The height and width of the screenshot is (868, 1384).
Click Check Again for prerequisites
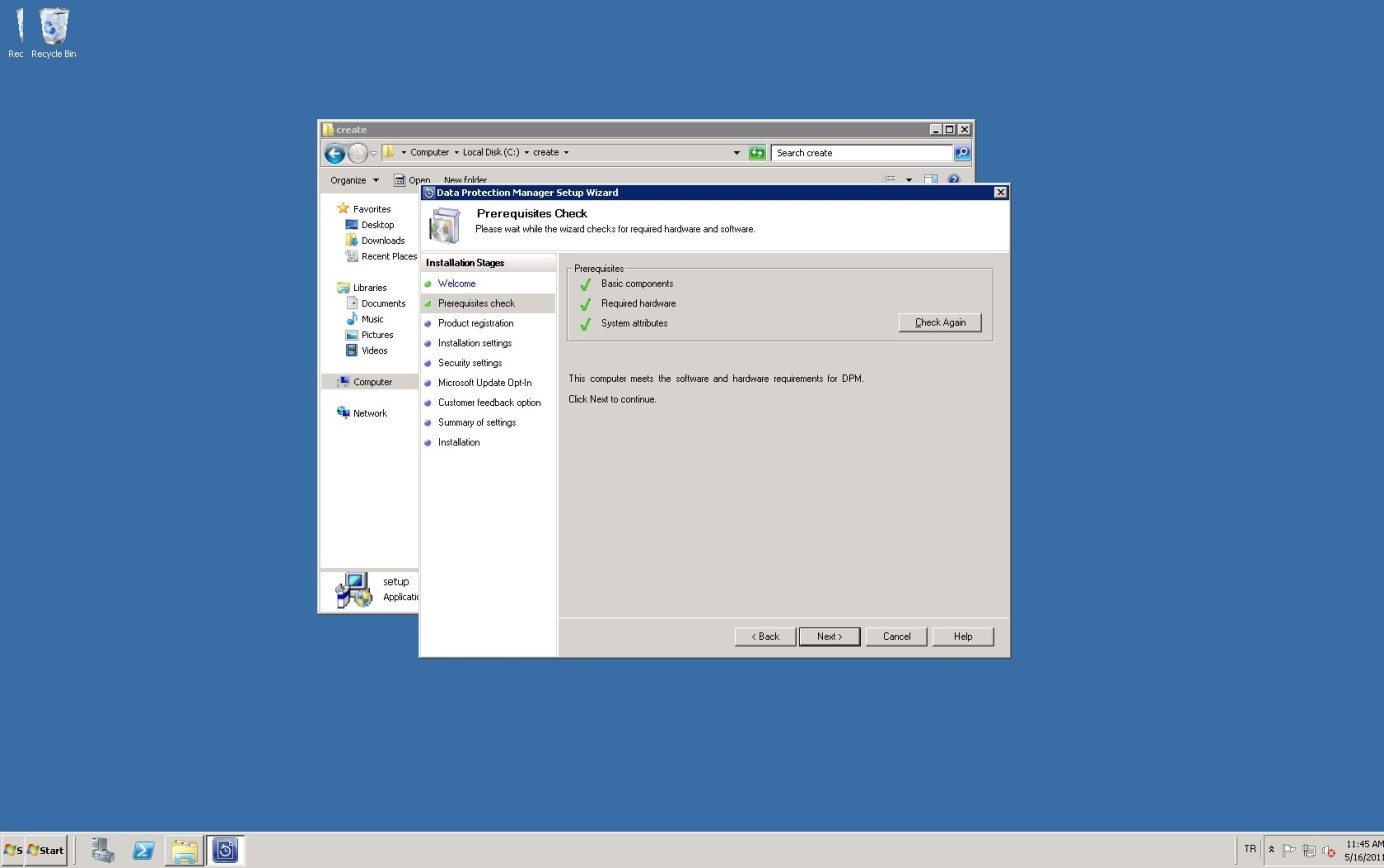click(940, 322)
